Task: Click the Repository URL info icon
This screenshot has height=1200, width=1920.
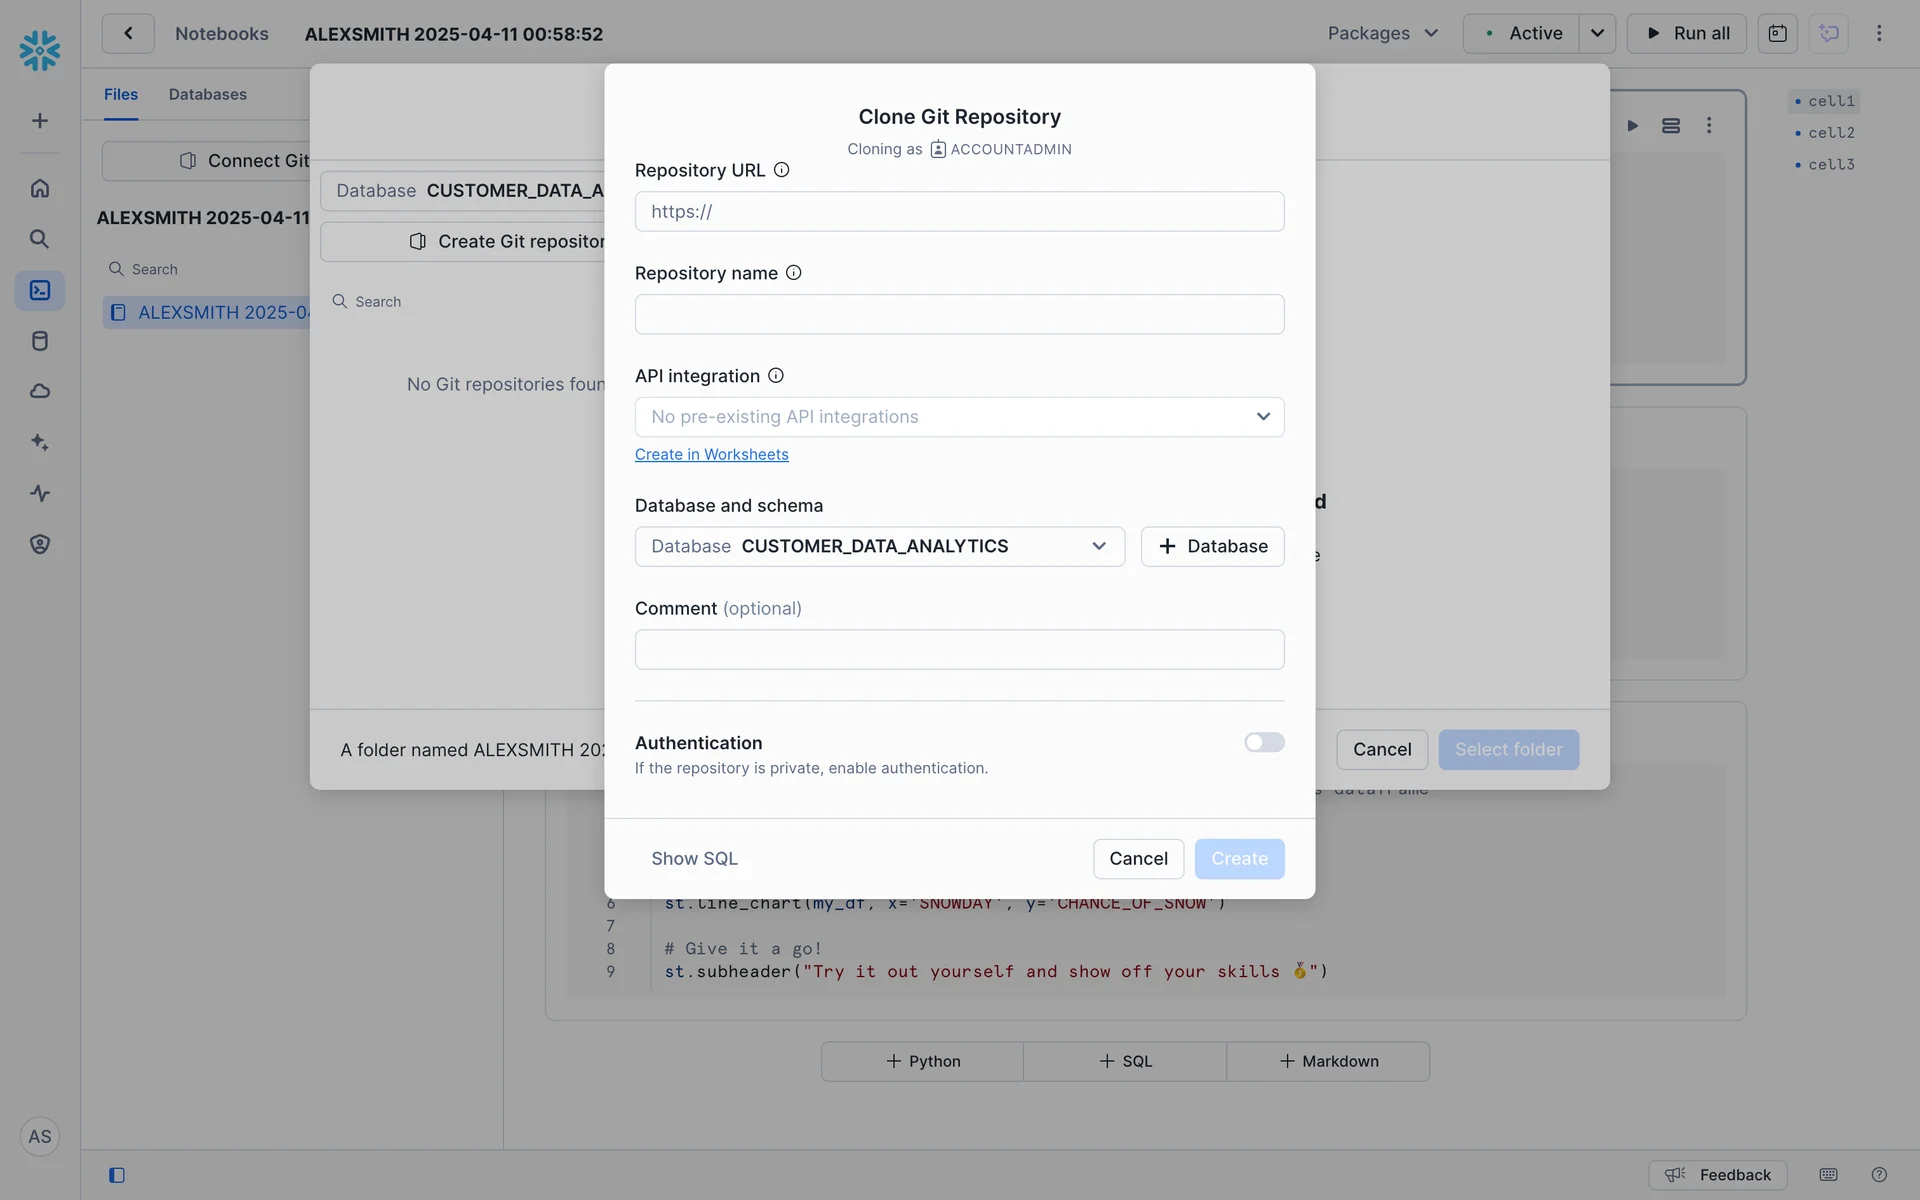Action: [782, 170]
